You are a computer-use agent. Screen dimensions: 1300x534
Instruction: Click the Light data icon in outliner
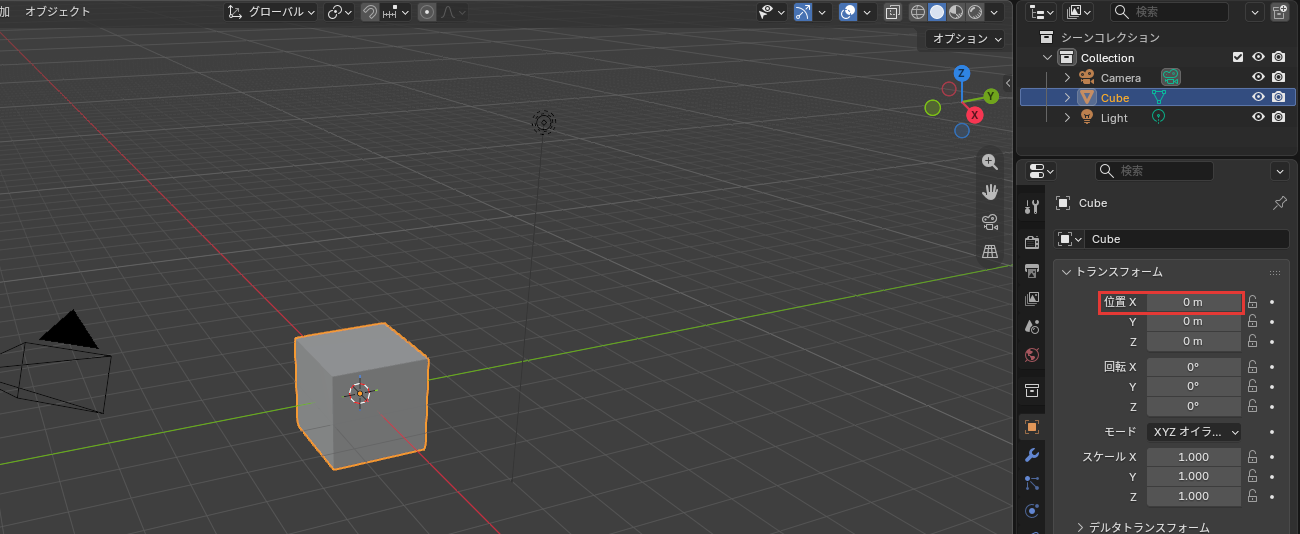click(x=1159, y=117)
